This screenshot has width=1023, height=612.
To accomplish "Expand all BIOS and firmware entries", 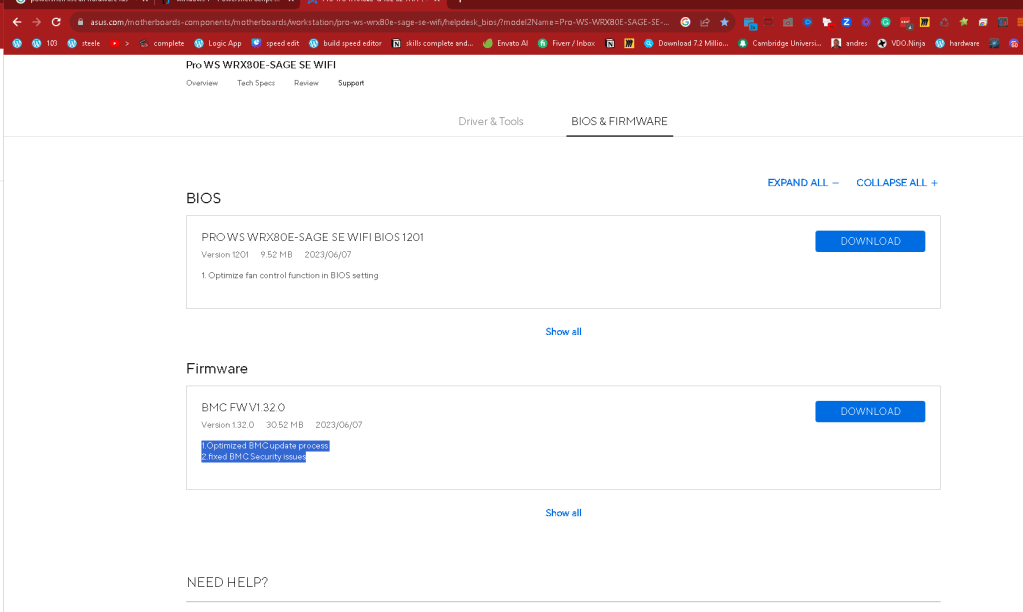I will [x=803, y=183].
